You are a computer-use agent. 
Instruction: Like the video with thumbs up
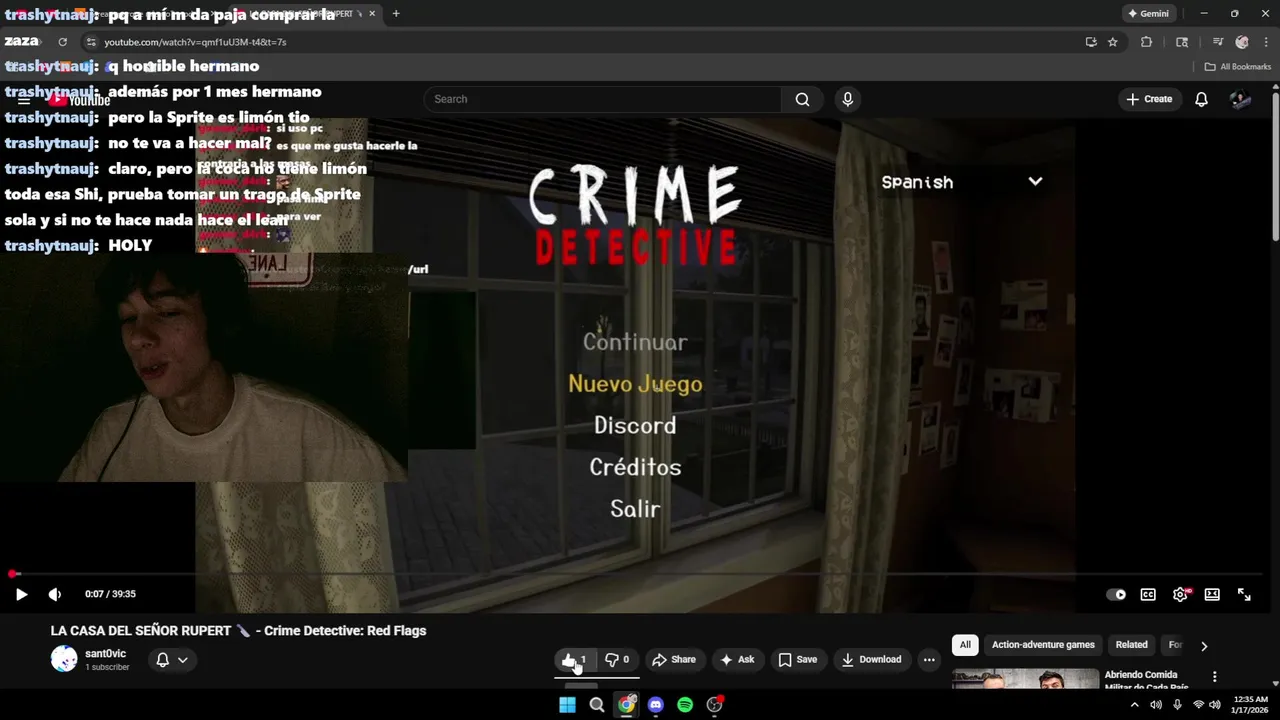coord(575,660)
